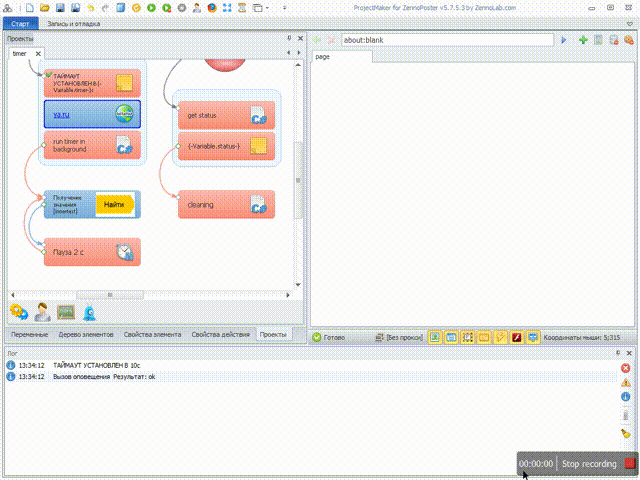Click the New project document icon
This screenshot has height=480, width=640.
[x=29, y=7]
